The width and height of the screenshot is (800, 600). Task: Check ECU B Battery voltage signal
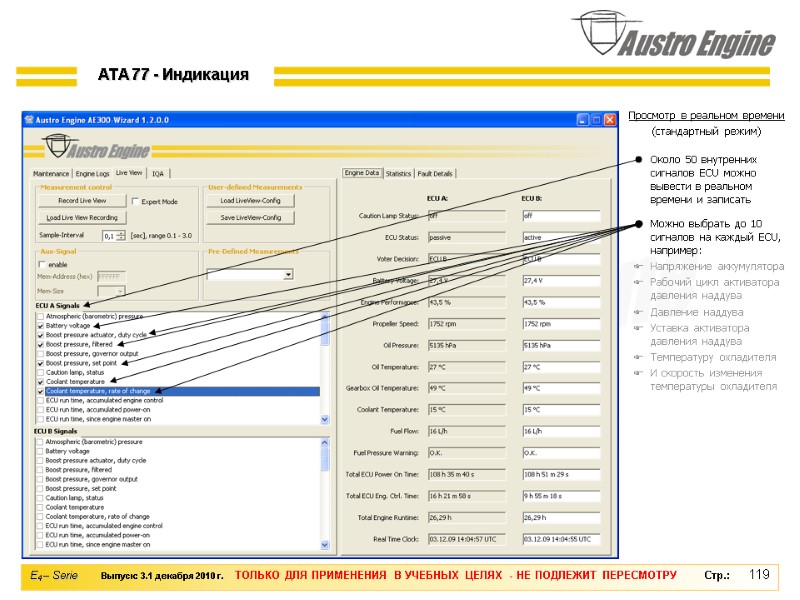point(40,451)
